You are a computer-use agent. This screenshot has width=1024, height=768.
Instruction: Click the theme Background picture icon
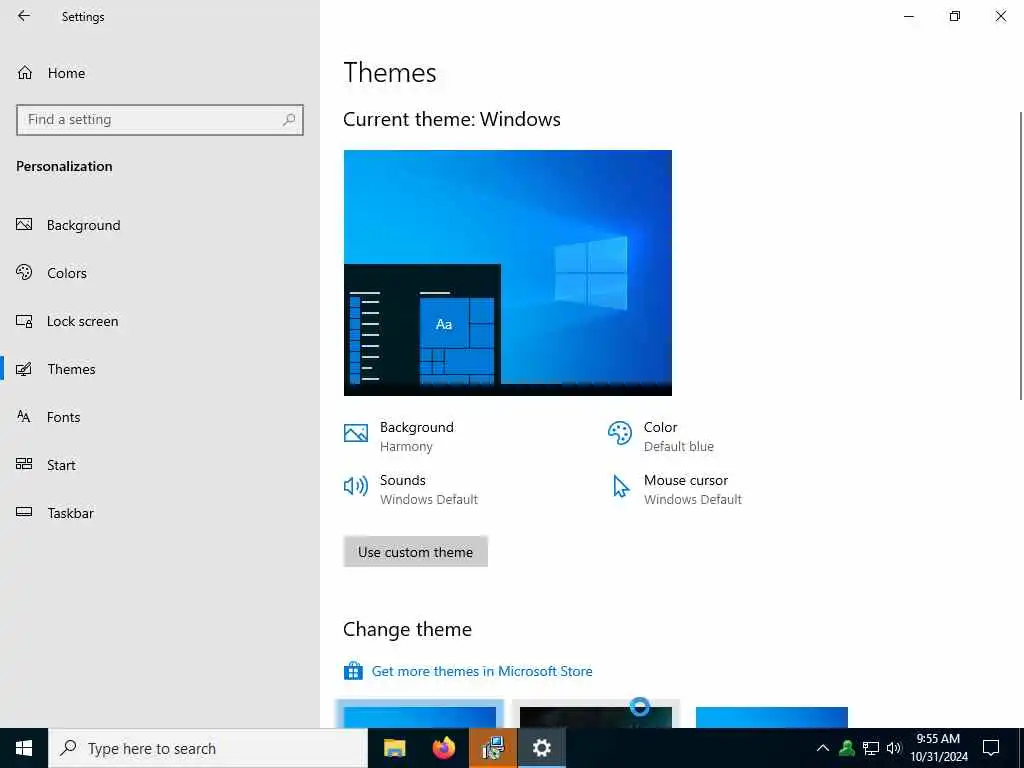(356, 433)
